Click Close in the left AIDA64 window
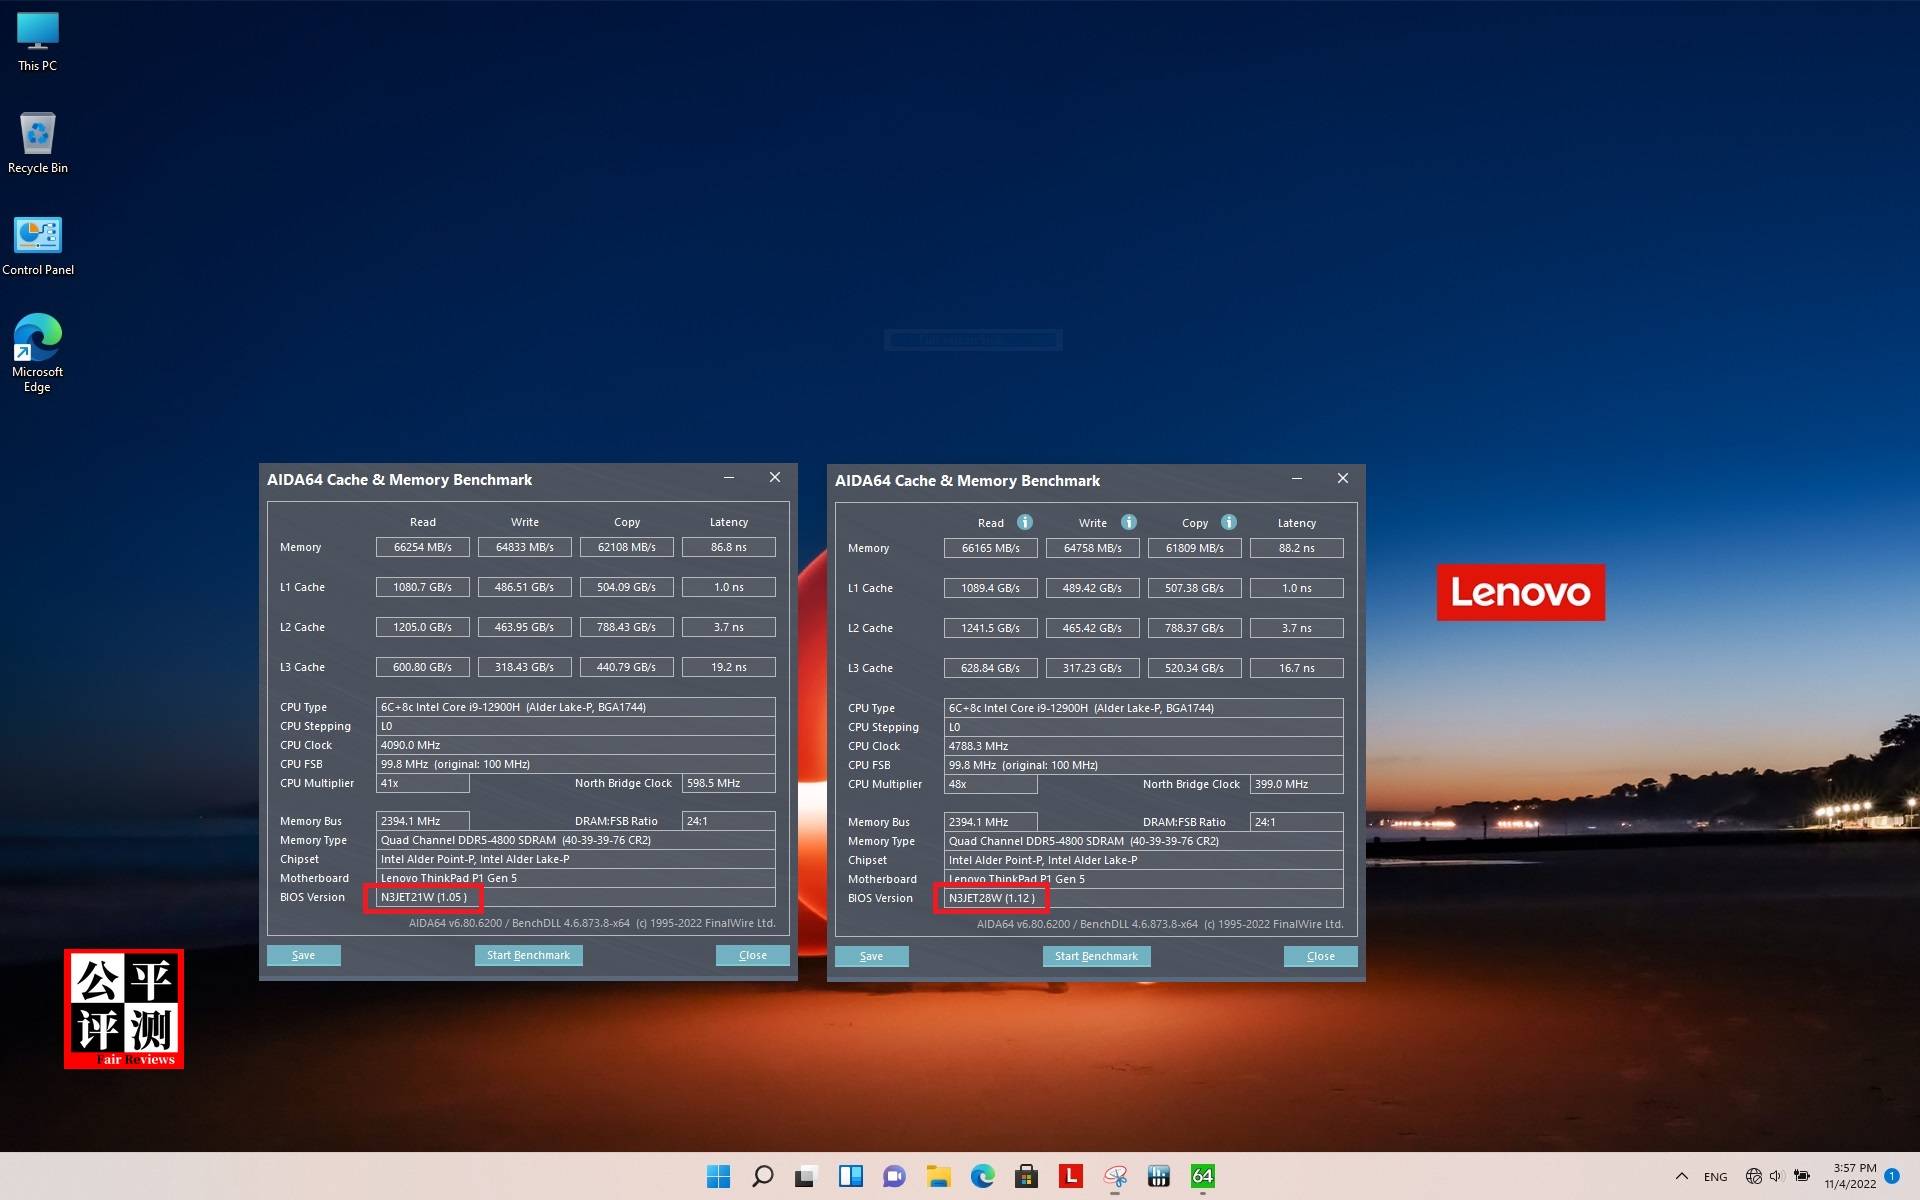1920x1200 pixels. [x=752, y=955]
